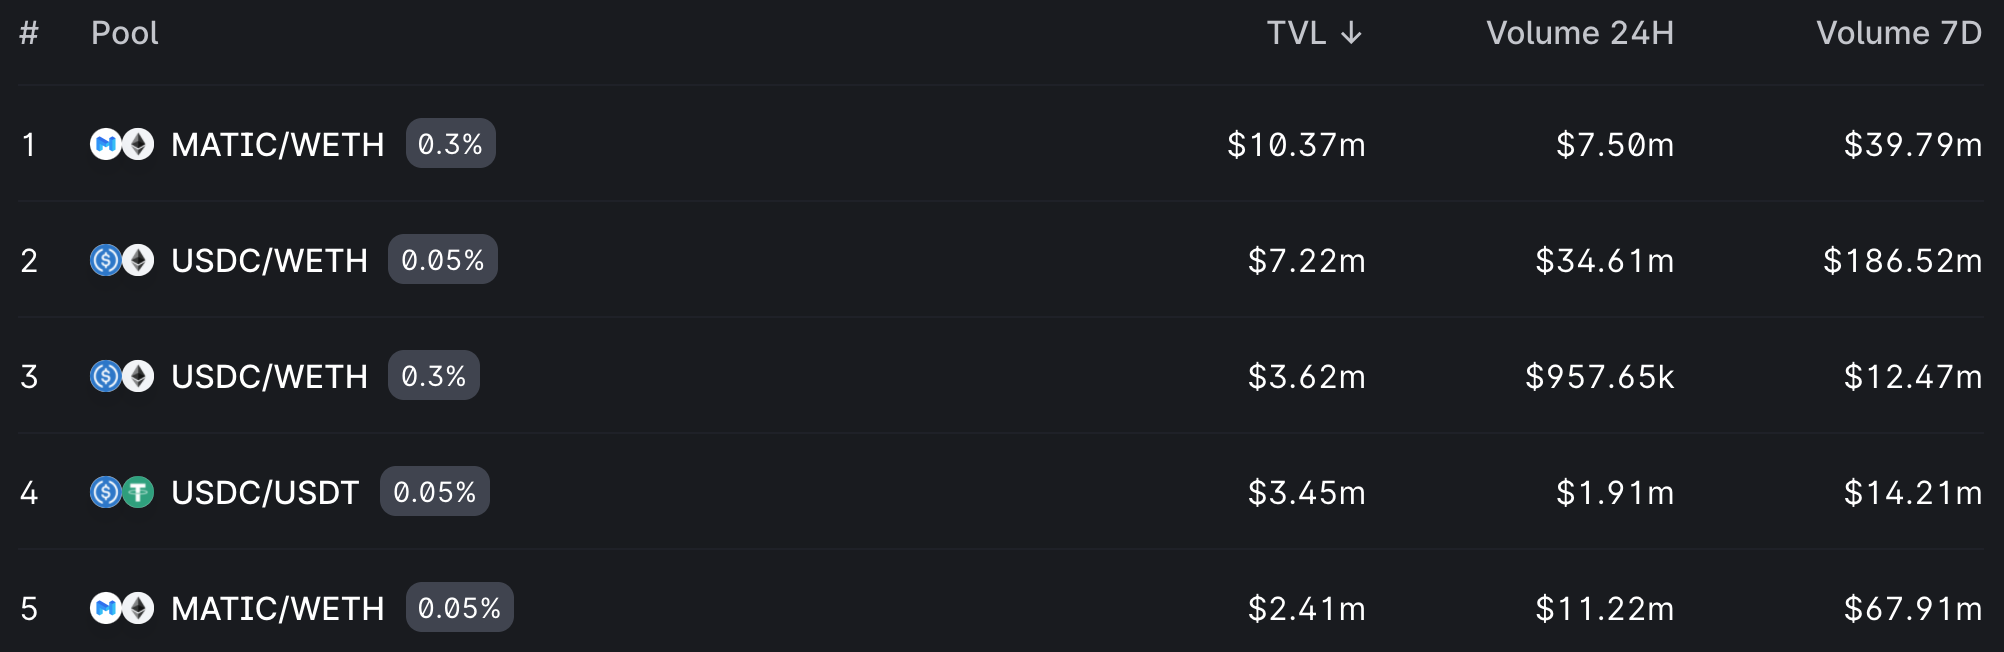This screenshot has width=2004, height=652.
Task: Click the Pool column header
Action: [x=125, y=33]
